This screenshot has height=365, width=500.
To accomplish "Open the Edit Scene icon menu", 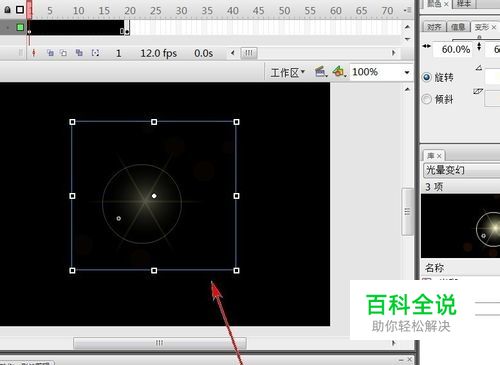I will pos(321,72).
